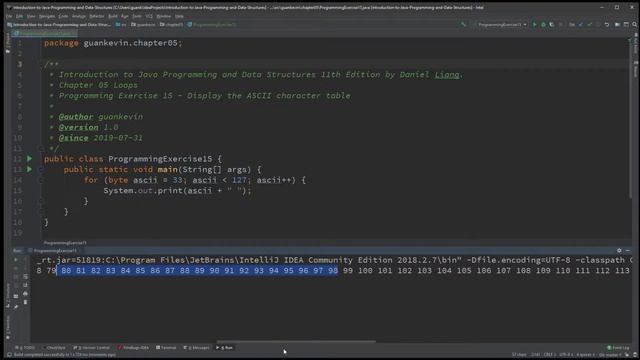
Task: Open the Help menu
Action: (179, 16)
